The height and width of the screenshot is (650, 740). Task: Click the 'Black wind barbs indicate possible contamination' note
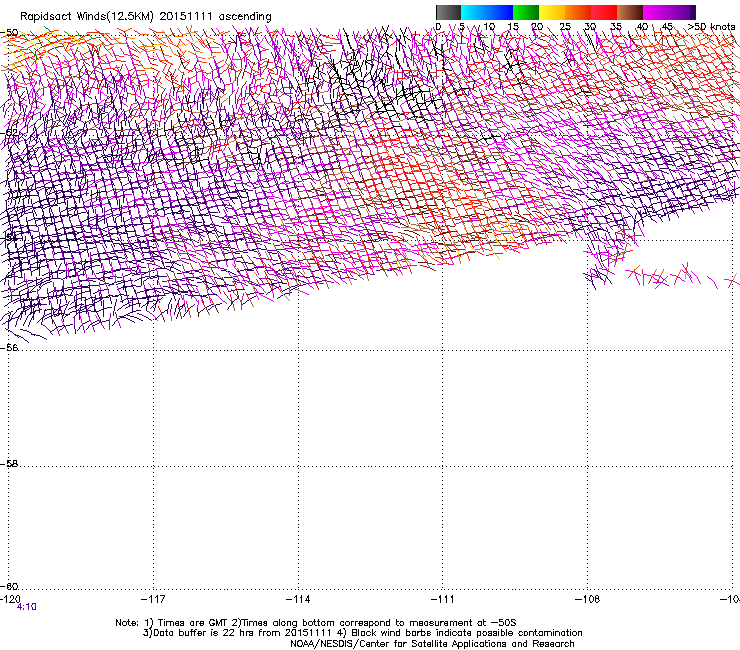point(467,633)
